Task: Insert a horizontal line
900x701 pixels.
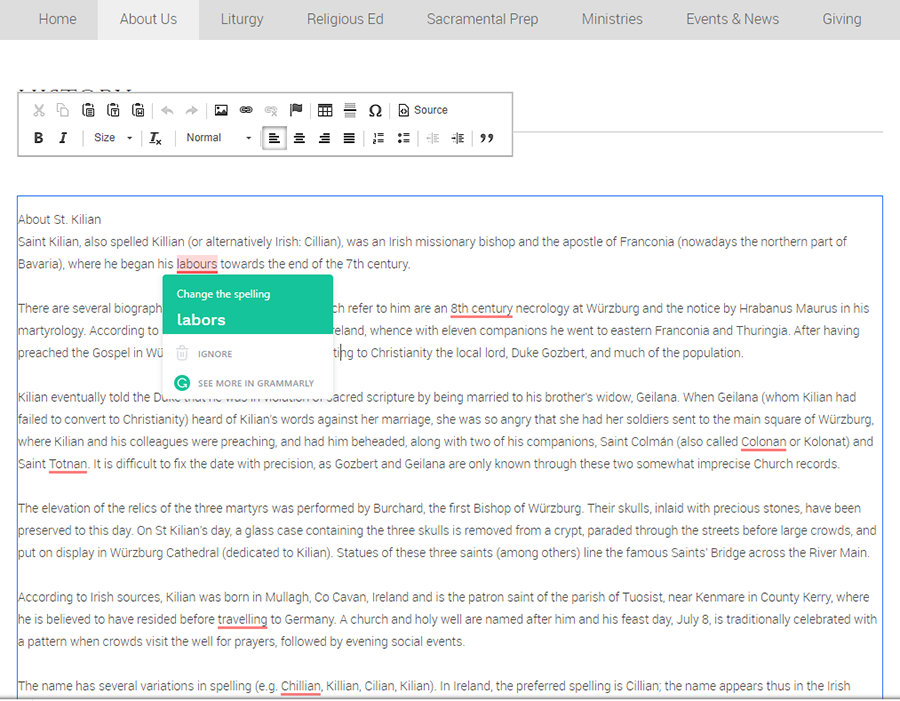Action: [349, 110]
